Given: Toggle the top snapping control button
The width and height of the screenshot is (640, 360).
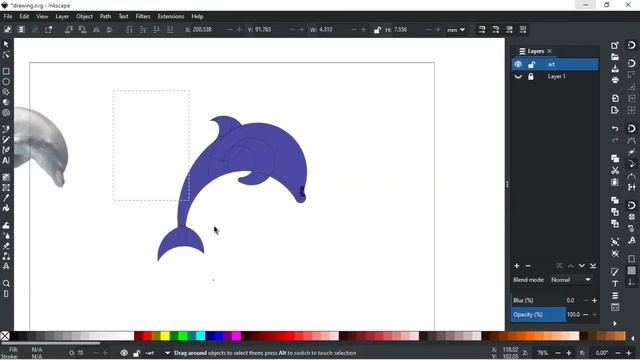Looking at the screenshot, I should pyautogui.click(x=631, y=45).
